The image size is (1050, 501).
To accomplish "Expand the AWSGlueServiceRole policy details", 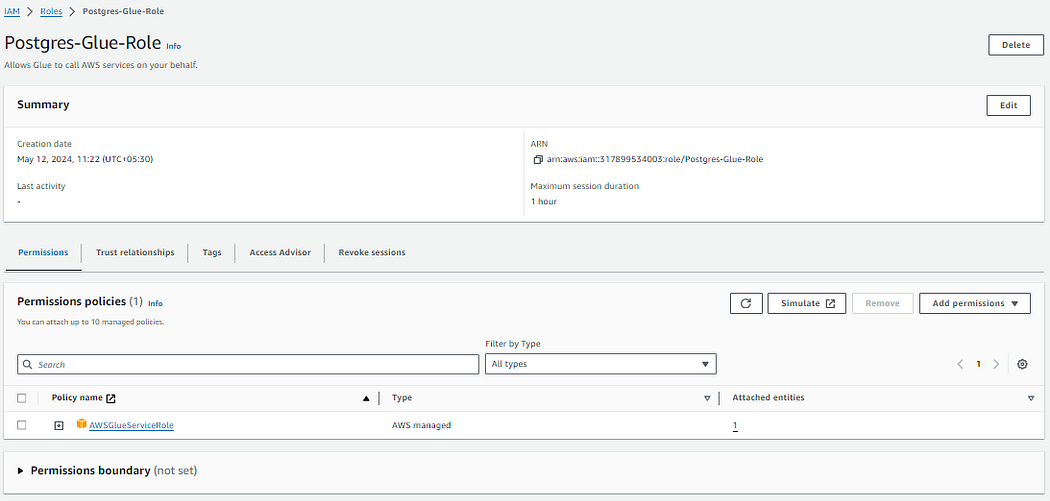I will [x=59, y=425].
